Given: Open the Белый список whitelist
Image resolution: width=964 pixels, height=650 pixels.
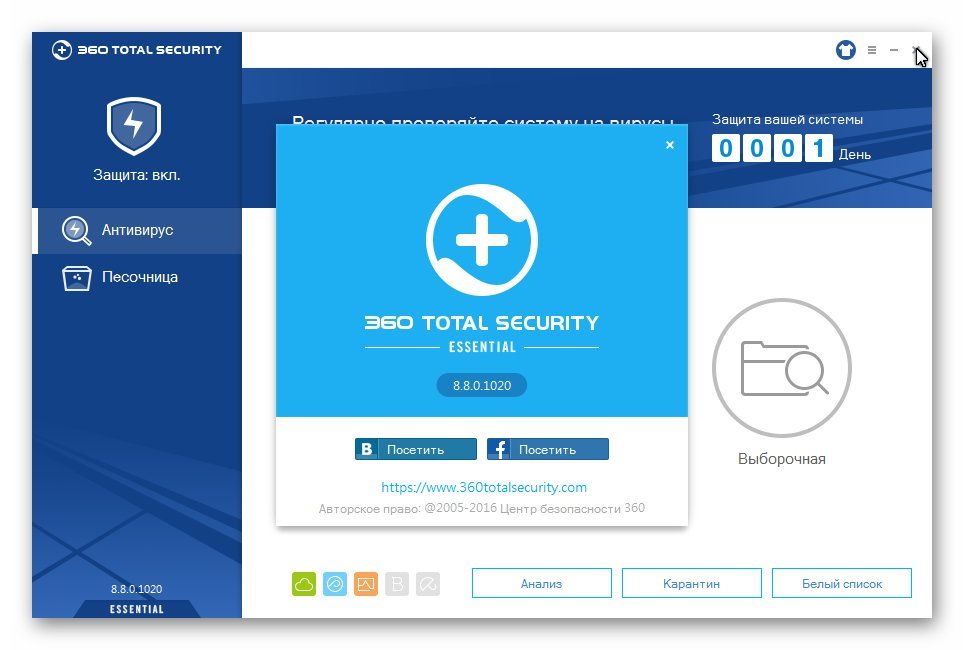Looking at the screenshot, I should coord(842,584).
